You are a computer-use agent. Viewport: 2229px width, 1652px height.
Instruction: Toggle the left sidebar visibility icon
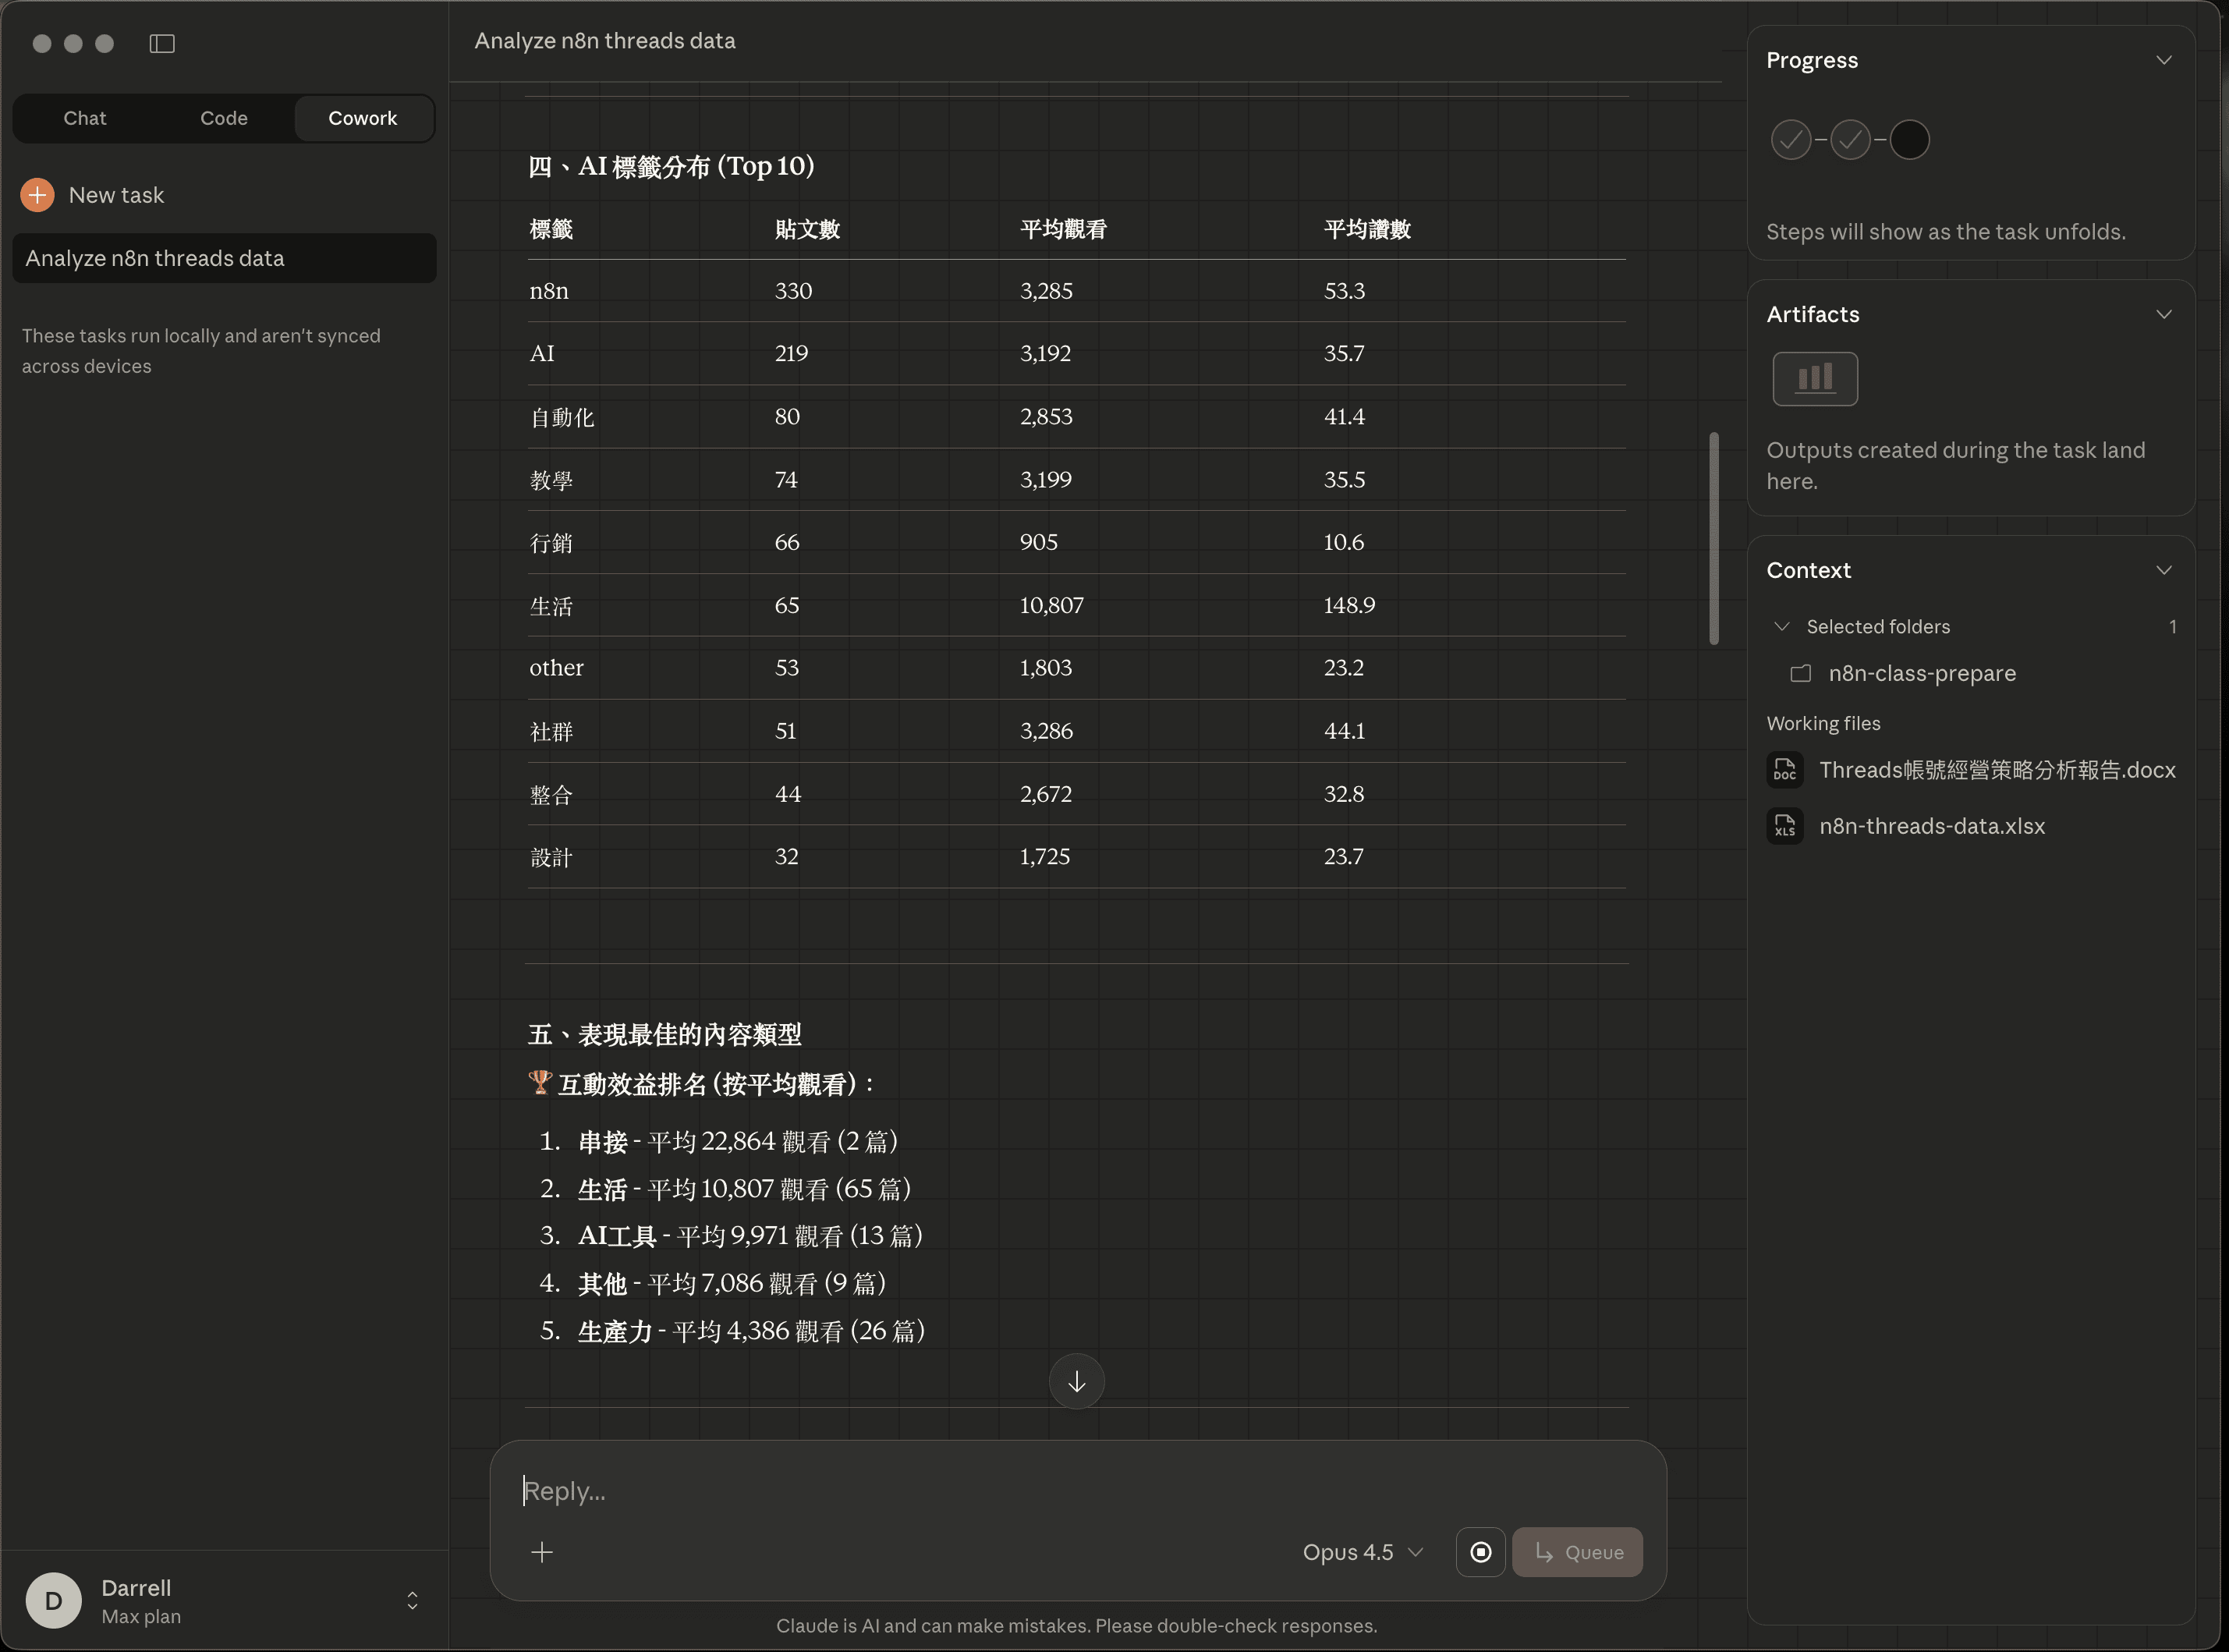coord(162,43)
